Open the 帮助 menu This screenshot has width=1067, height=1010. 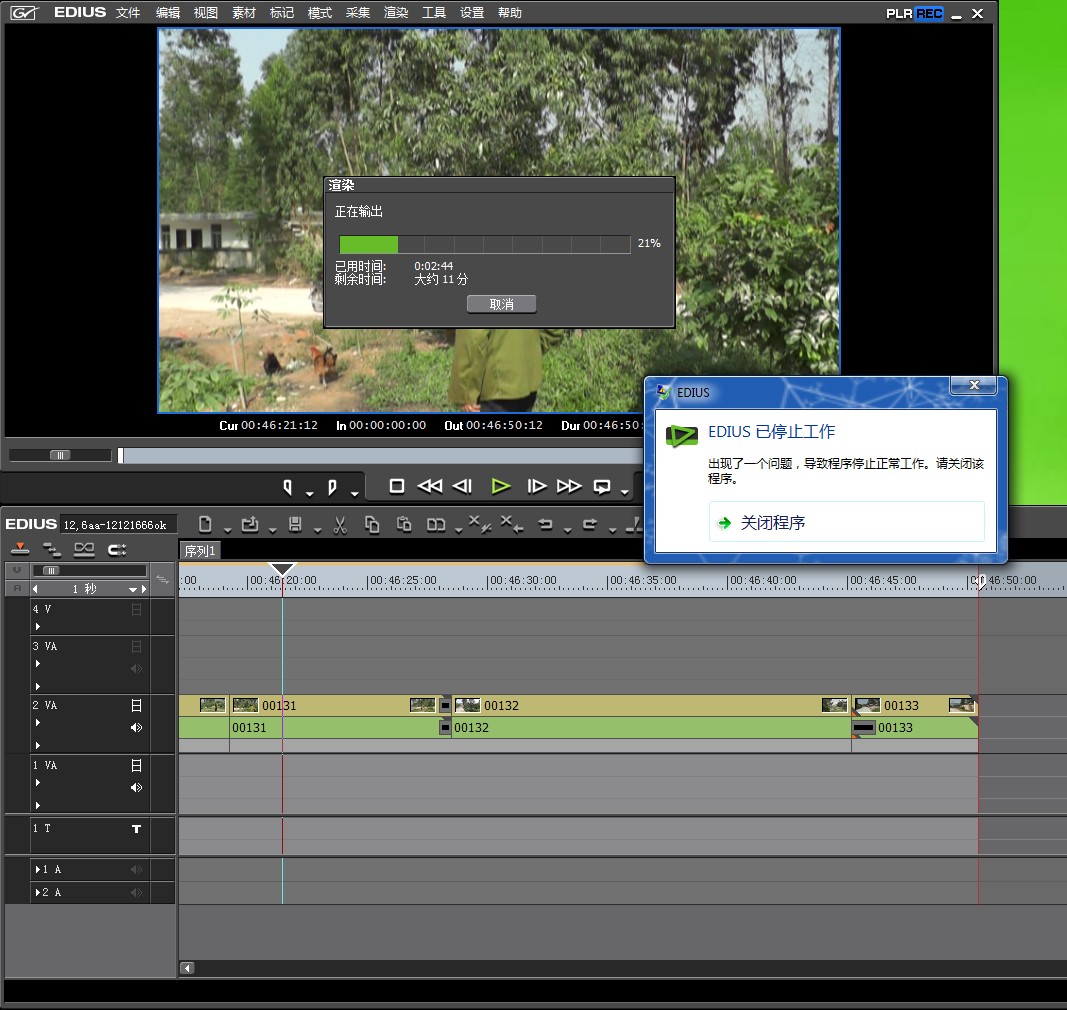click(510, 13)
